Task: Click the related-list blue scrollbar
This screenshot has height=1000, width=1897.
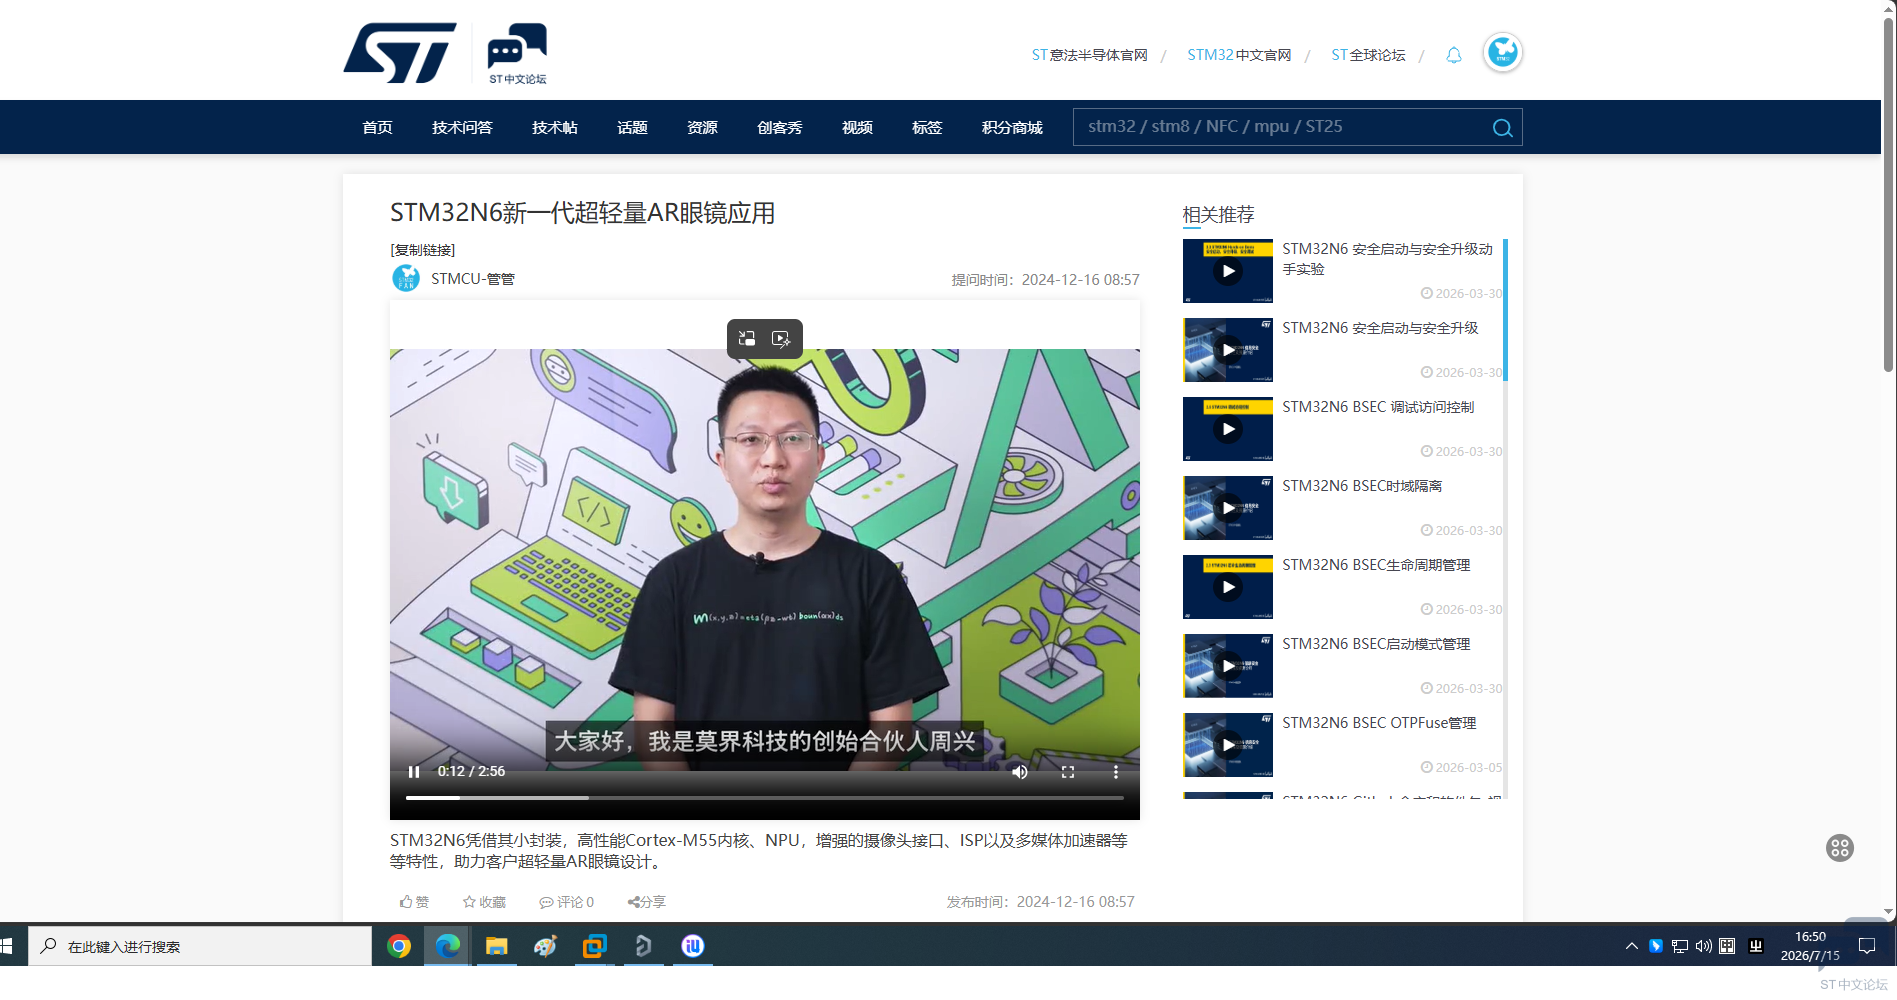Action: pyautogui.click(x=1505, y=310)
